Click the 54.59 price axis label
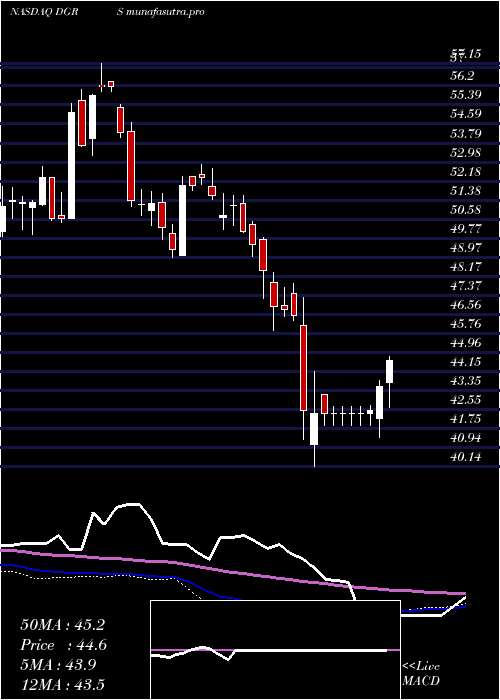 466,114
